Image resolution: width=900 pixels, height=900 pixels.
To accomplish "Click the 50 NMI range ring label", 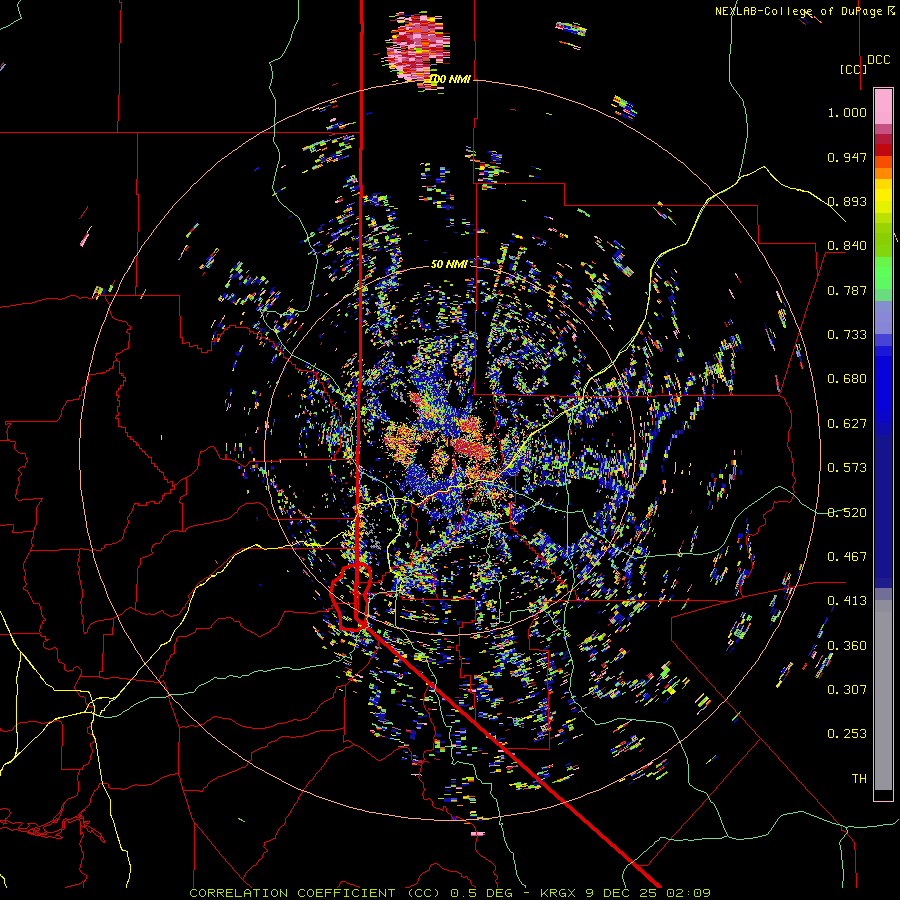I will pyautogui.click(x=449, y=264).
